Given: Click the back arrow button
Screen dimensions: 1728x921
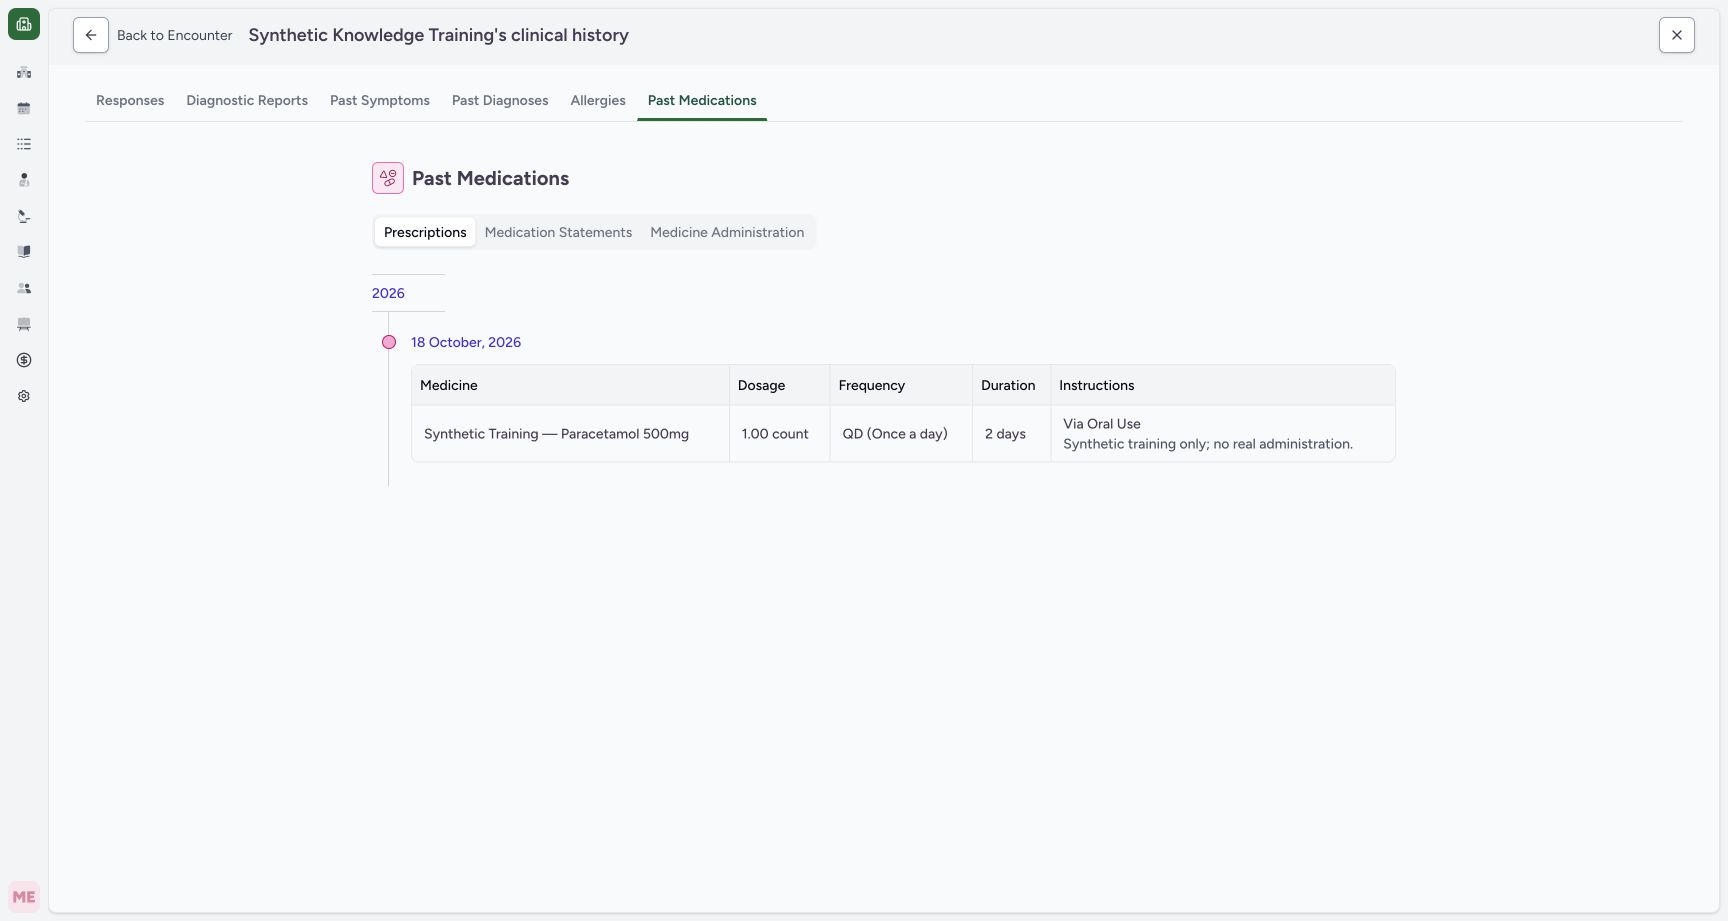Looking at the screenshot, I should 91,35.
